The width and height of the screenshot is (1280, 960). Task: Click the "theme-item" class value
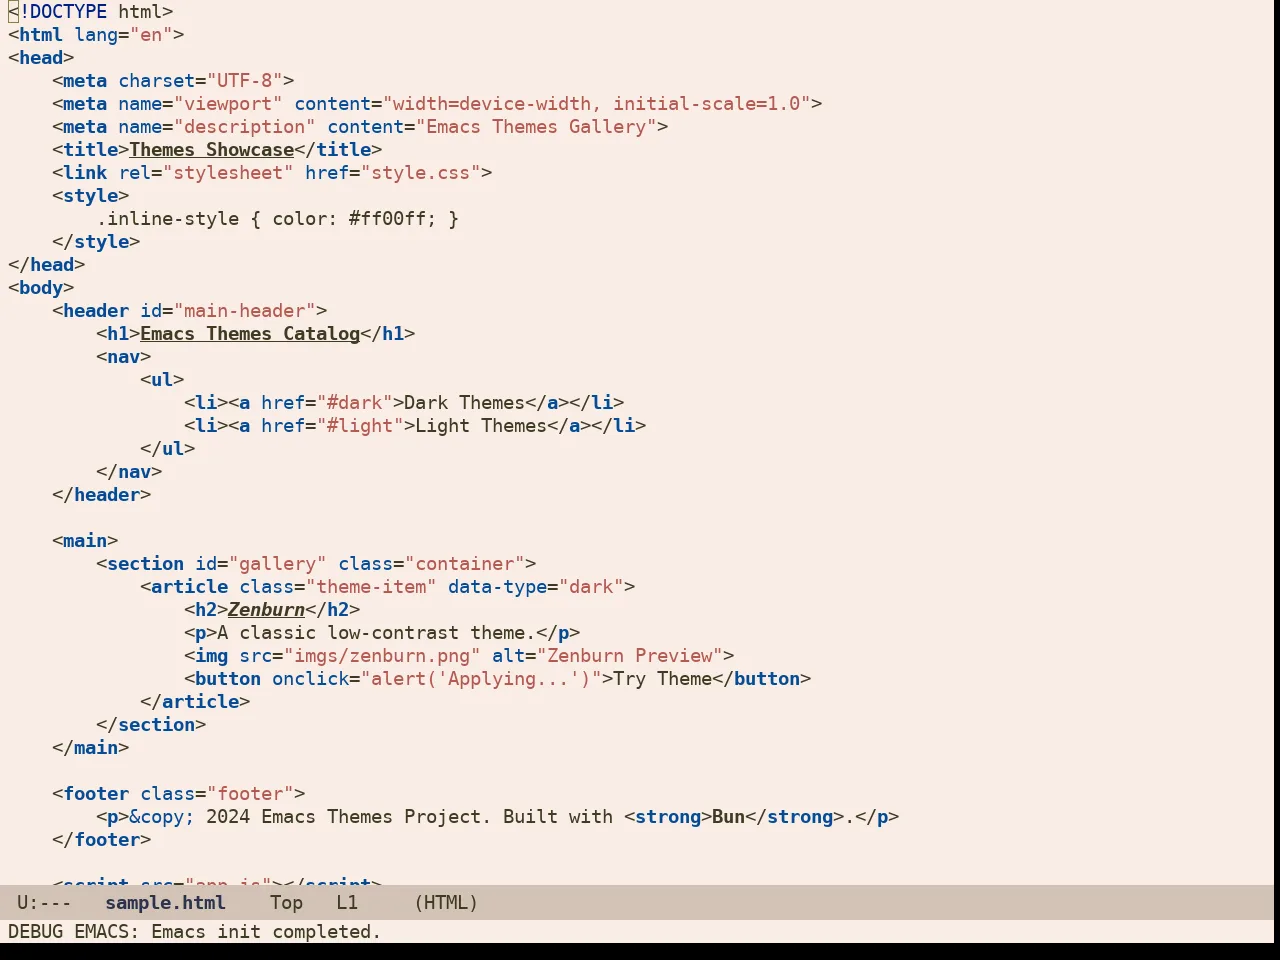[371, 587]
